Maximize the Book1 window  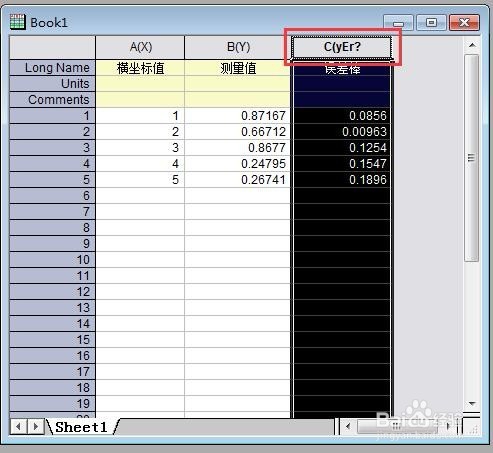coord(431,23)
